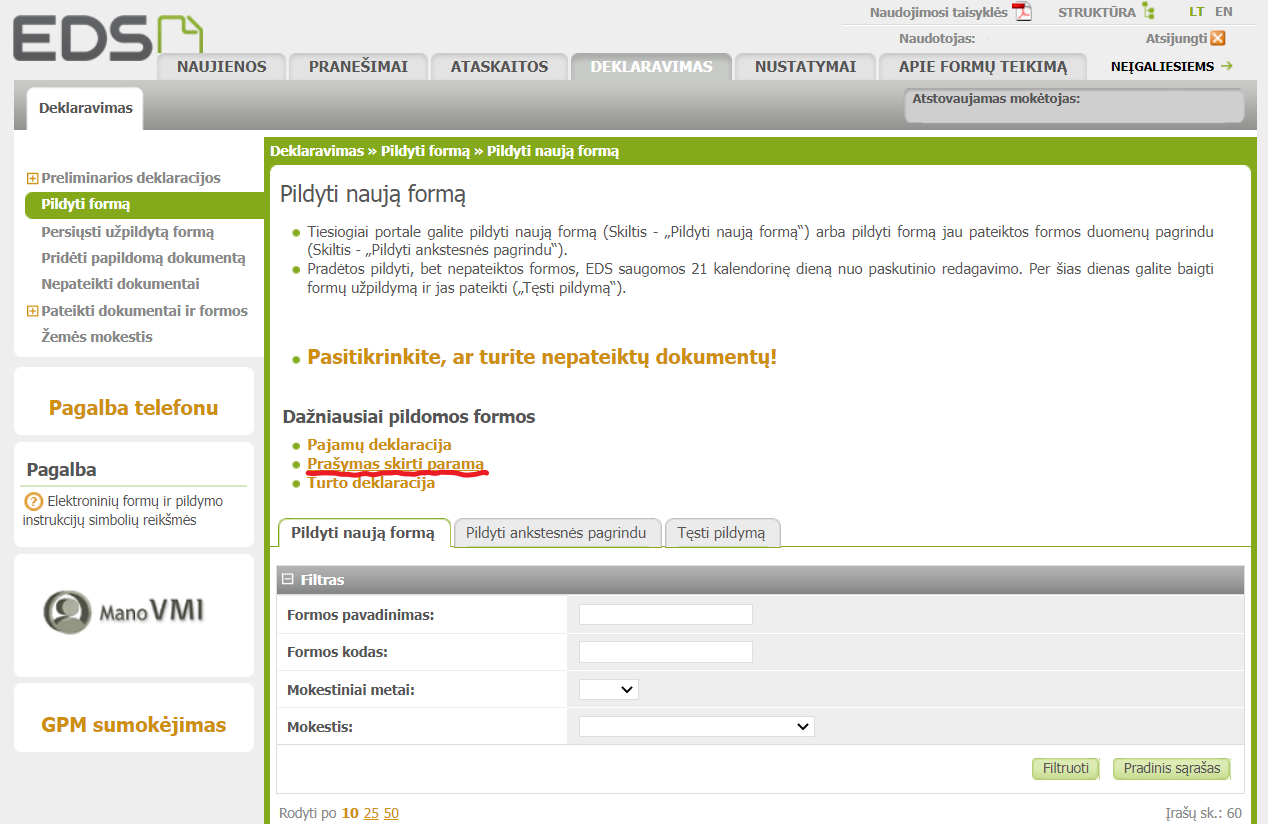This screenshot has width=1268, height=824.
Task: Show 50 records per page
Action: pyautogui.click(x=391, y=813)
